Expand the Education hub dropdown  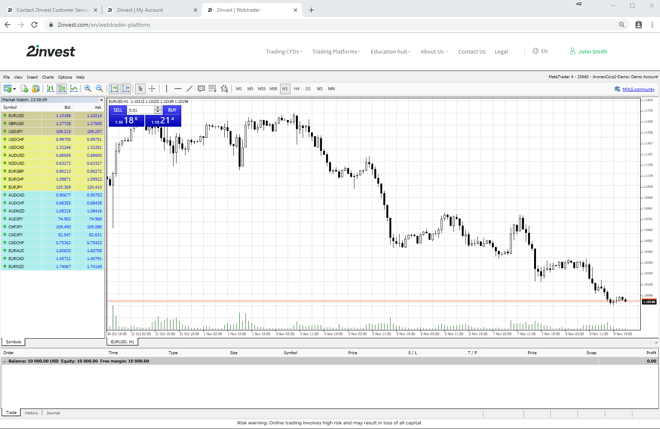(x=390, y=51)
